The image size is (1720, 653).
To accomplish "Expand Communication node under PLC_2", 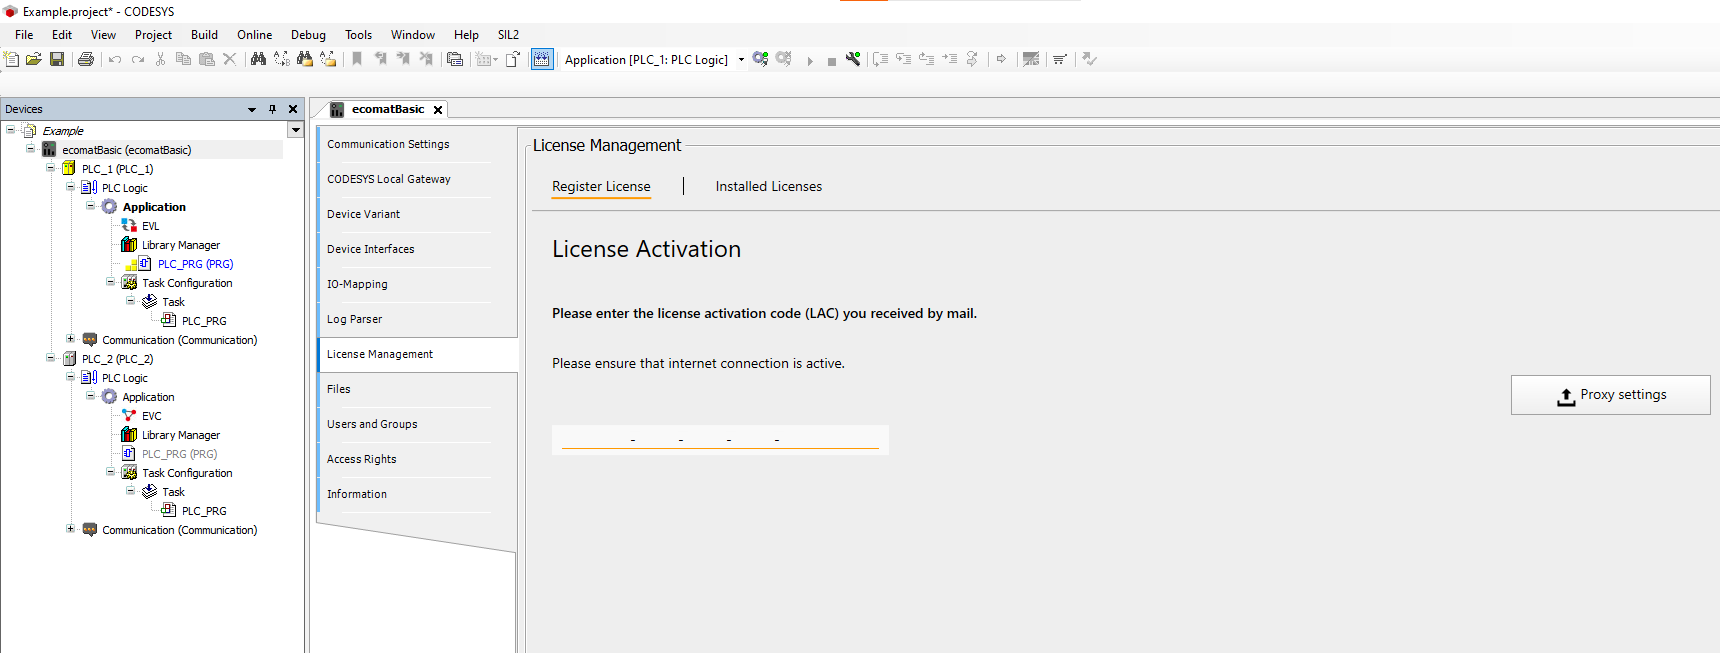I will [70, 529].
